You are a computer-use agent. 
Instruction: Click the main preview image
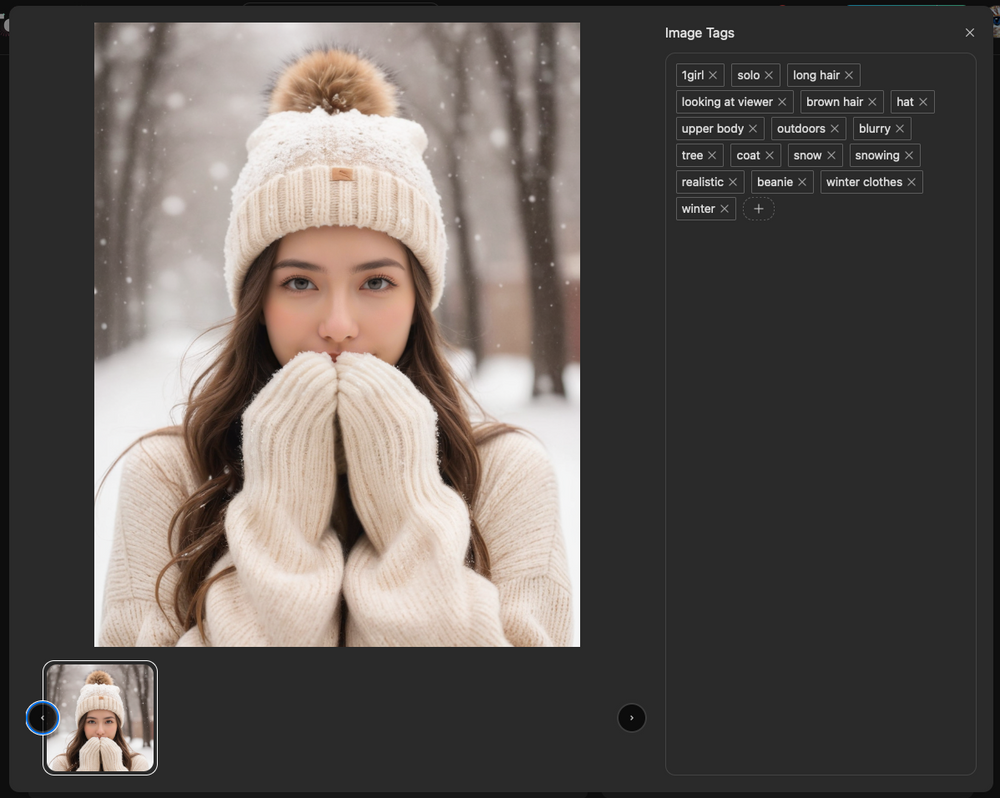(337, 335)
